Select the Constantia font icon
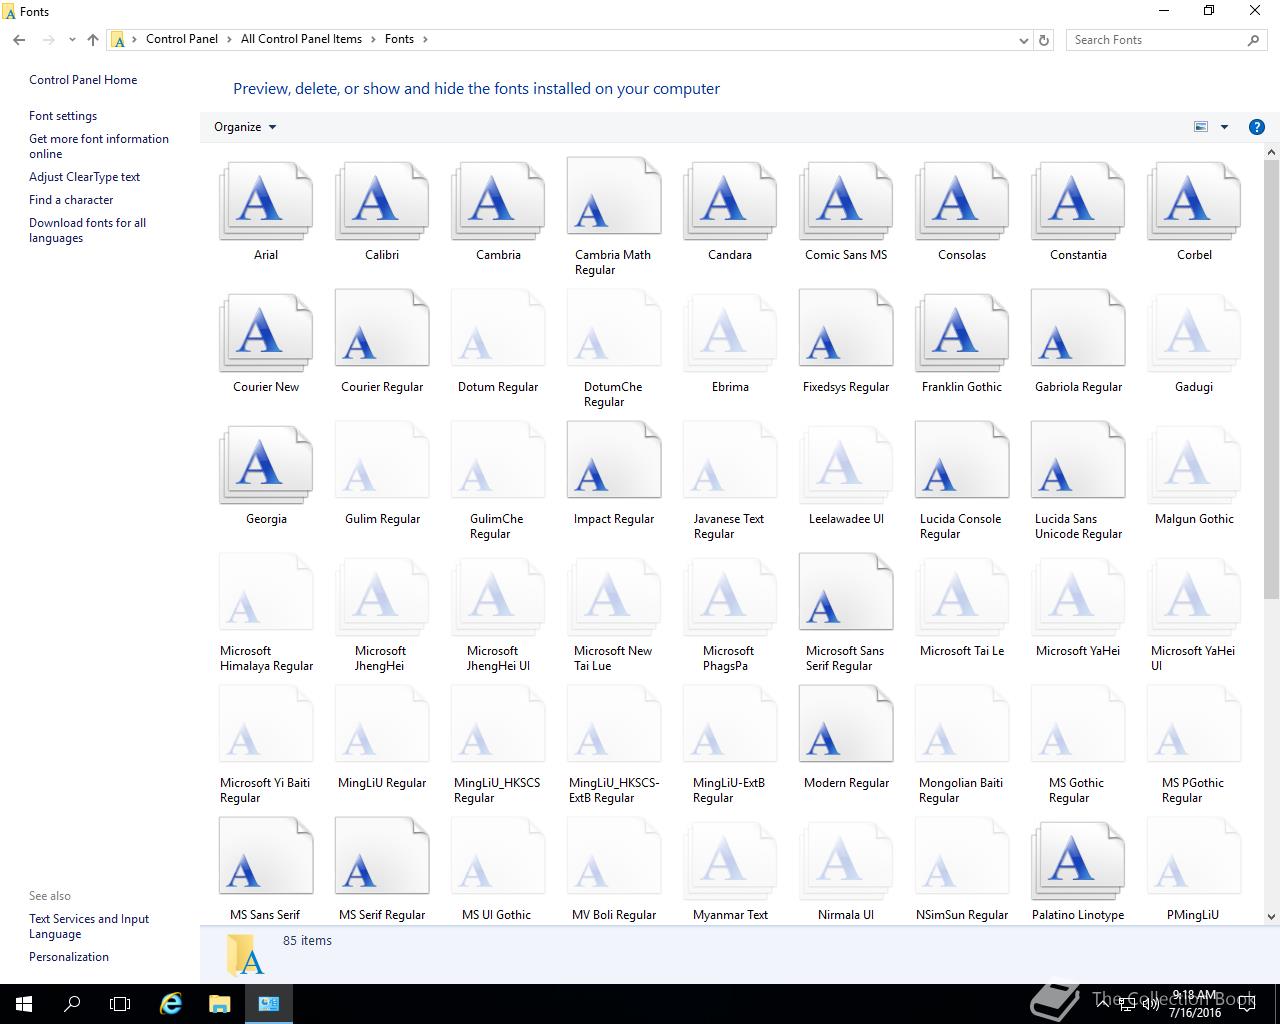This screenshot has height=1024, width=1280. pyautogui.click(x=1078, y=202)
